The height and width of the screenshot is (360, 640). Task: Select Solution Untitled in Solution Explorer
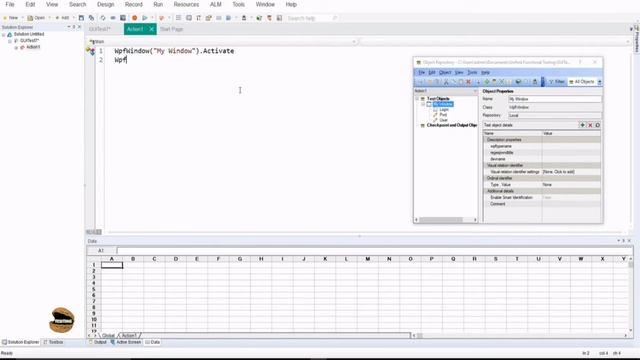pos(29,34)
